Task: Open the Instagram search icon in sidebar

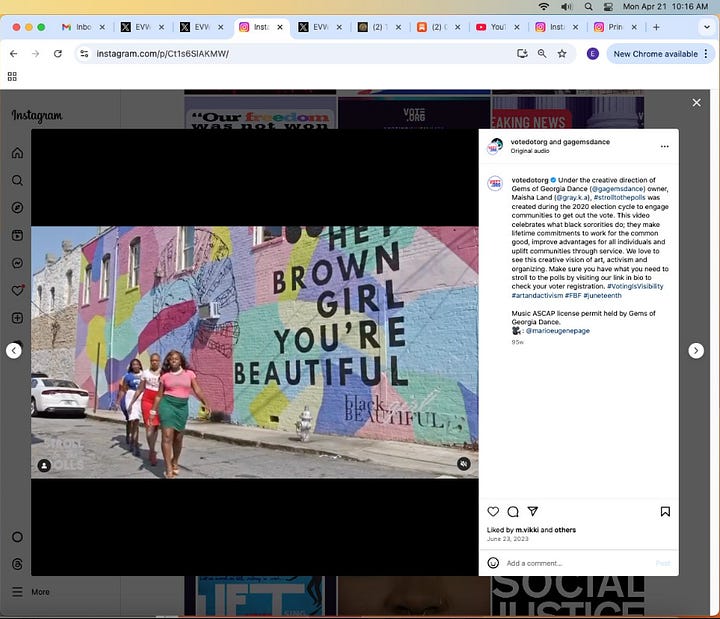Action: coord(17,180)
